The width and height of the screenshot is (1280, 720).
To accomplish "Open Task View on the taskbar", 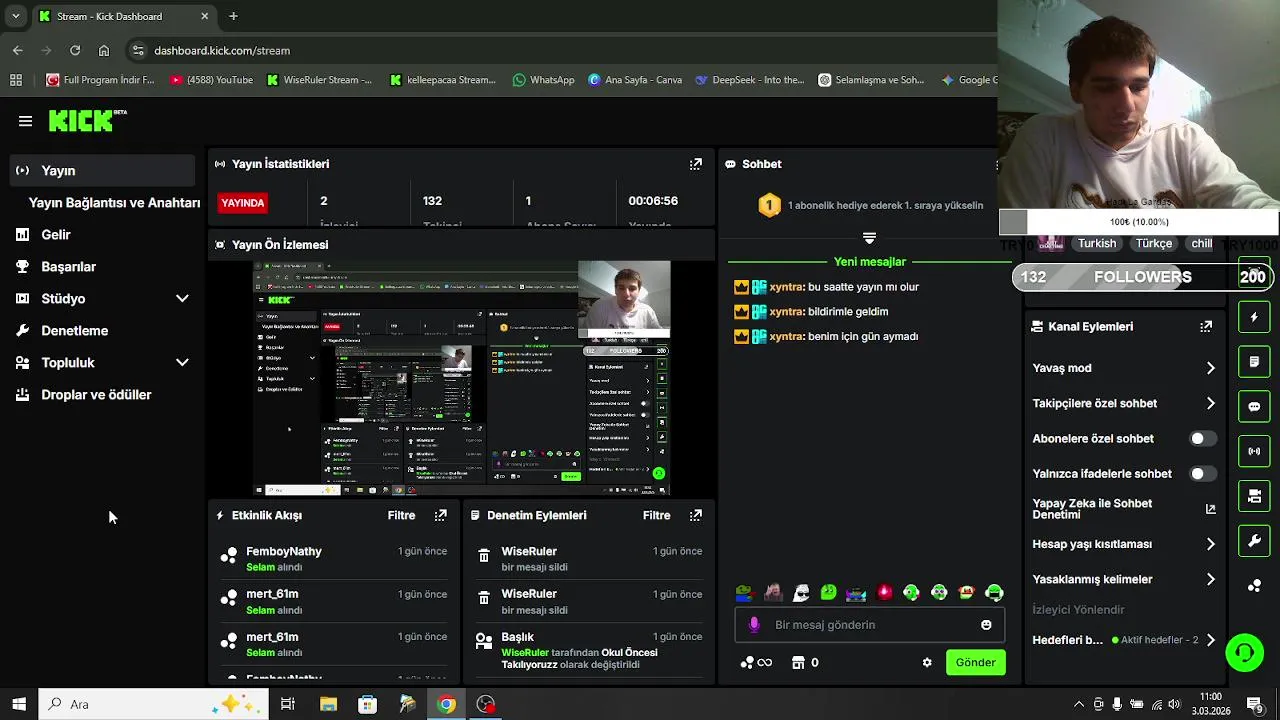I will tap(288, 704).
